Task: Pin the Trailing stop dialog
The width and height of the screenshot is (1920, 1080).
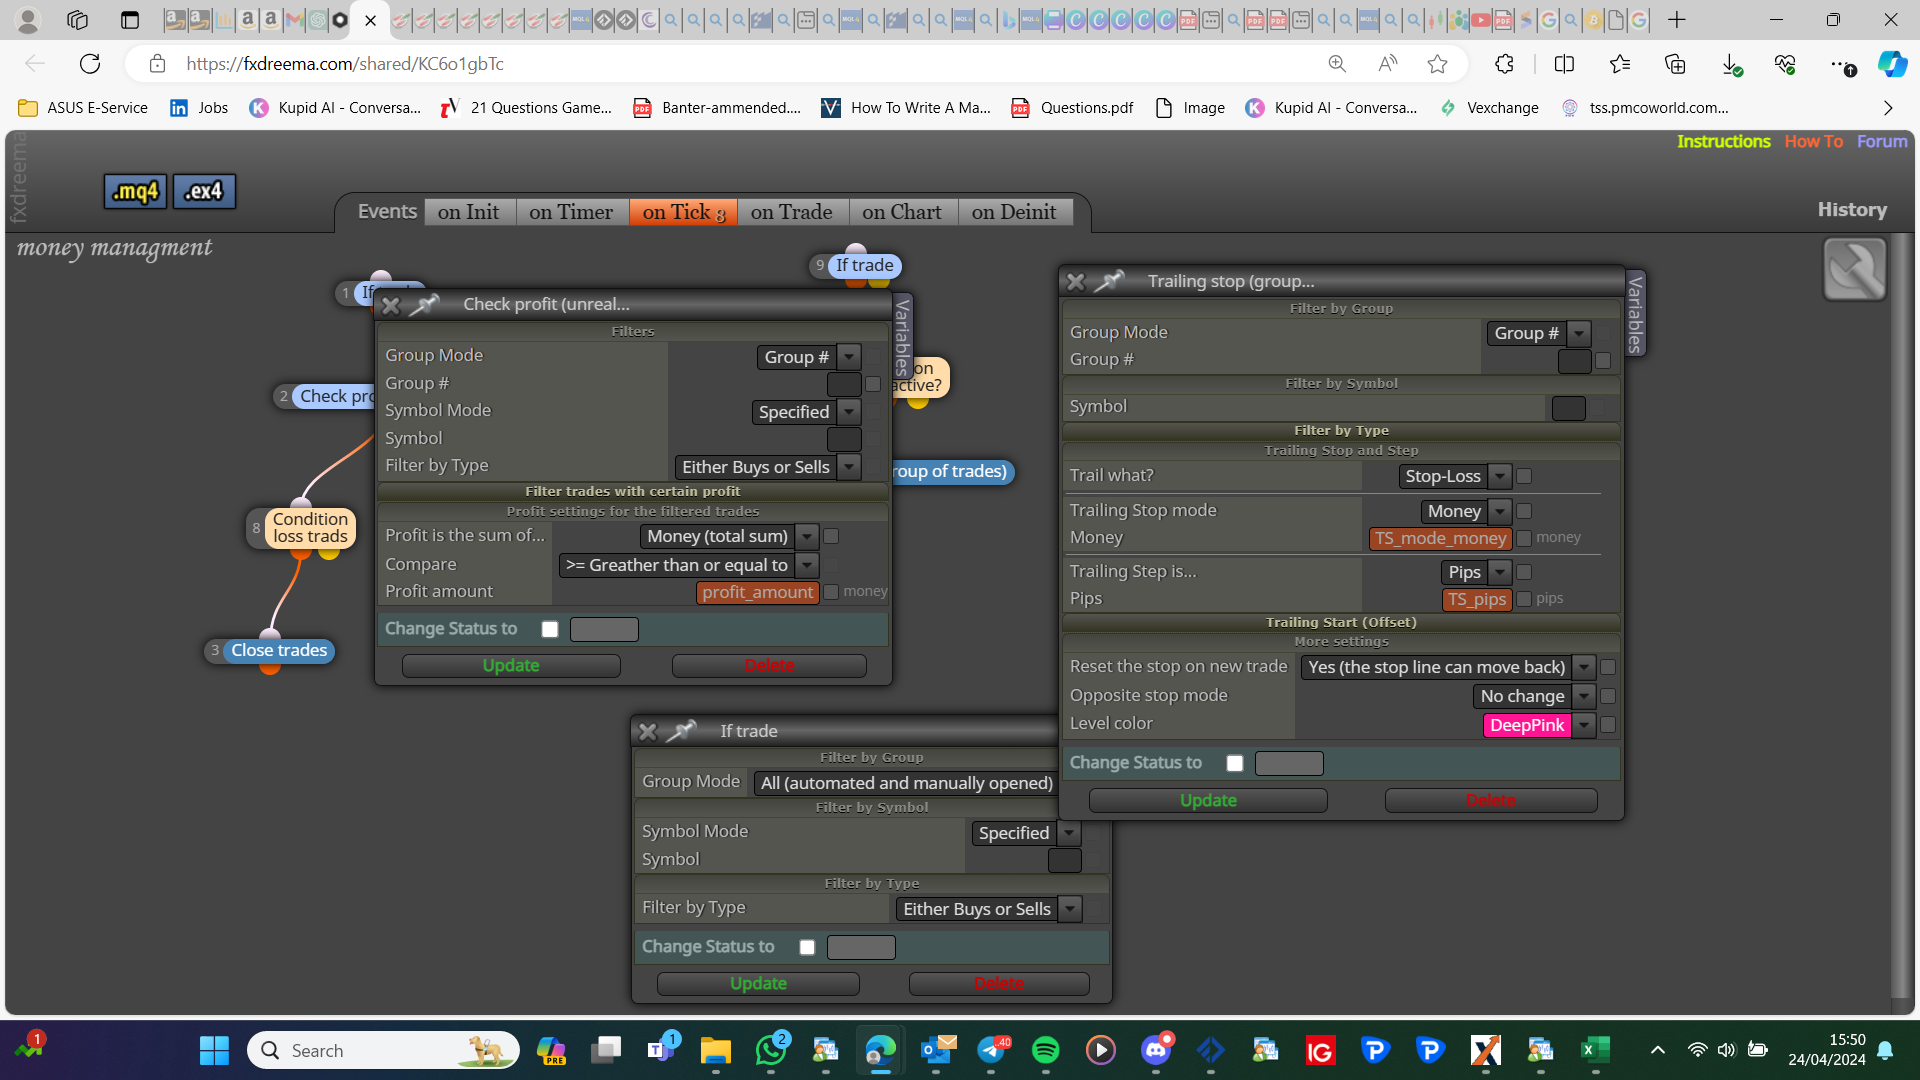Action: click(1109, 281)
